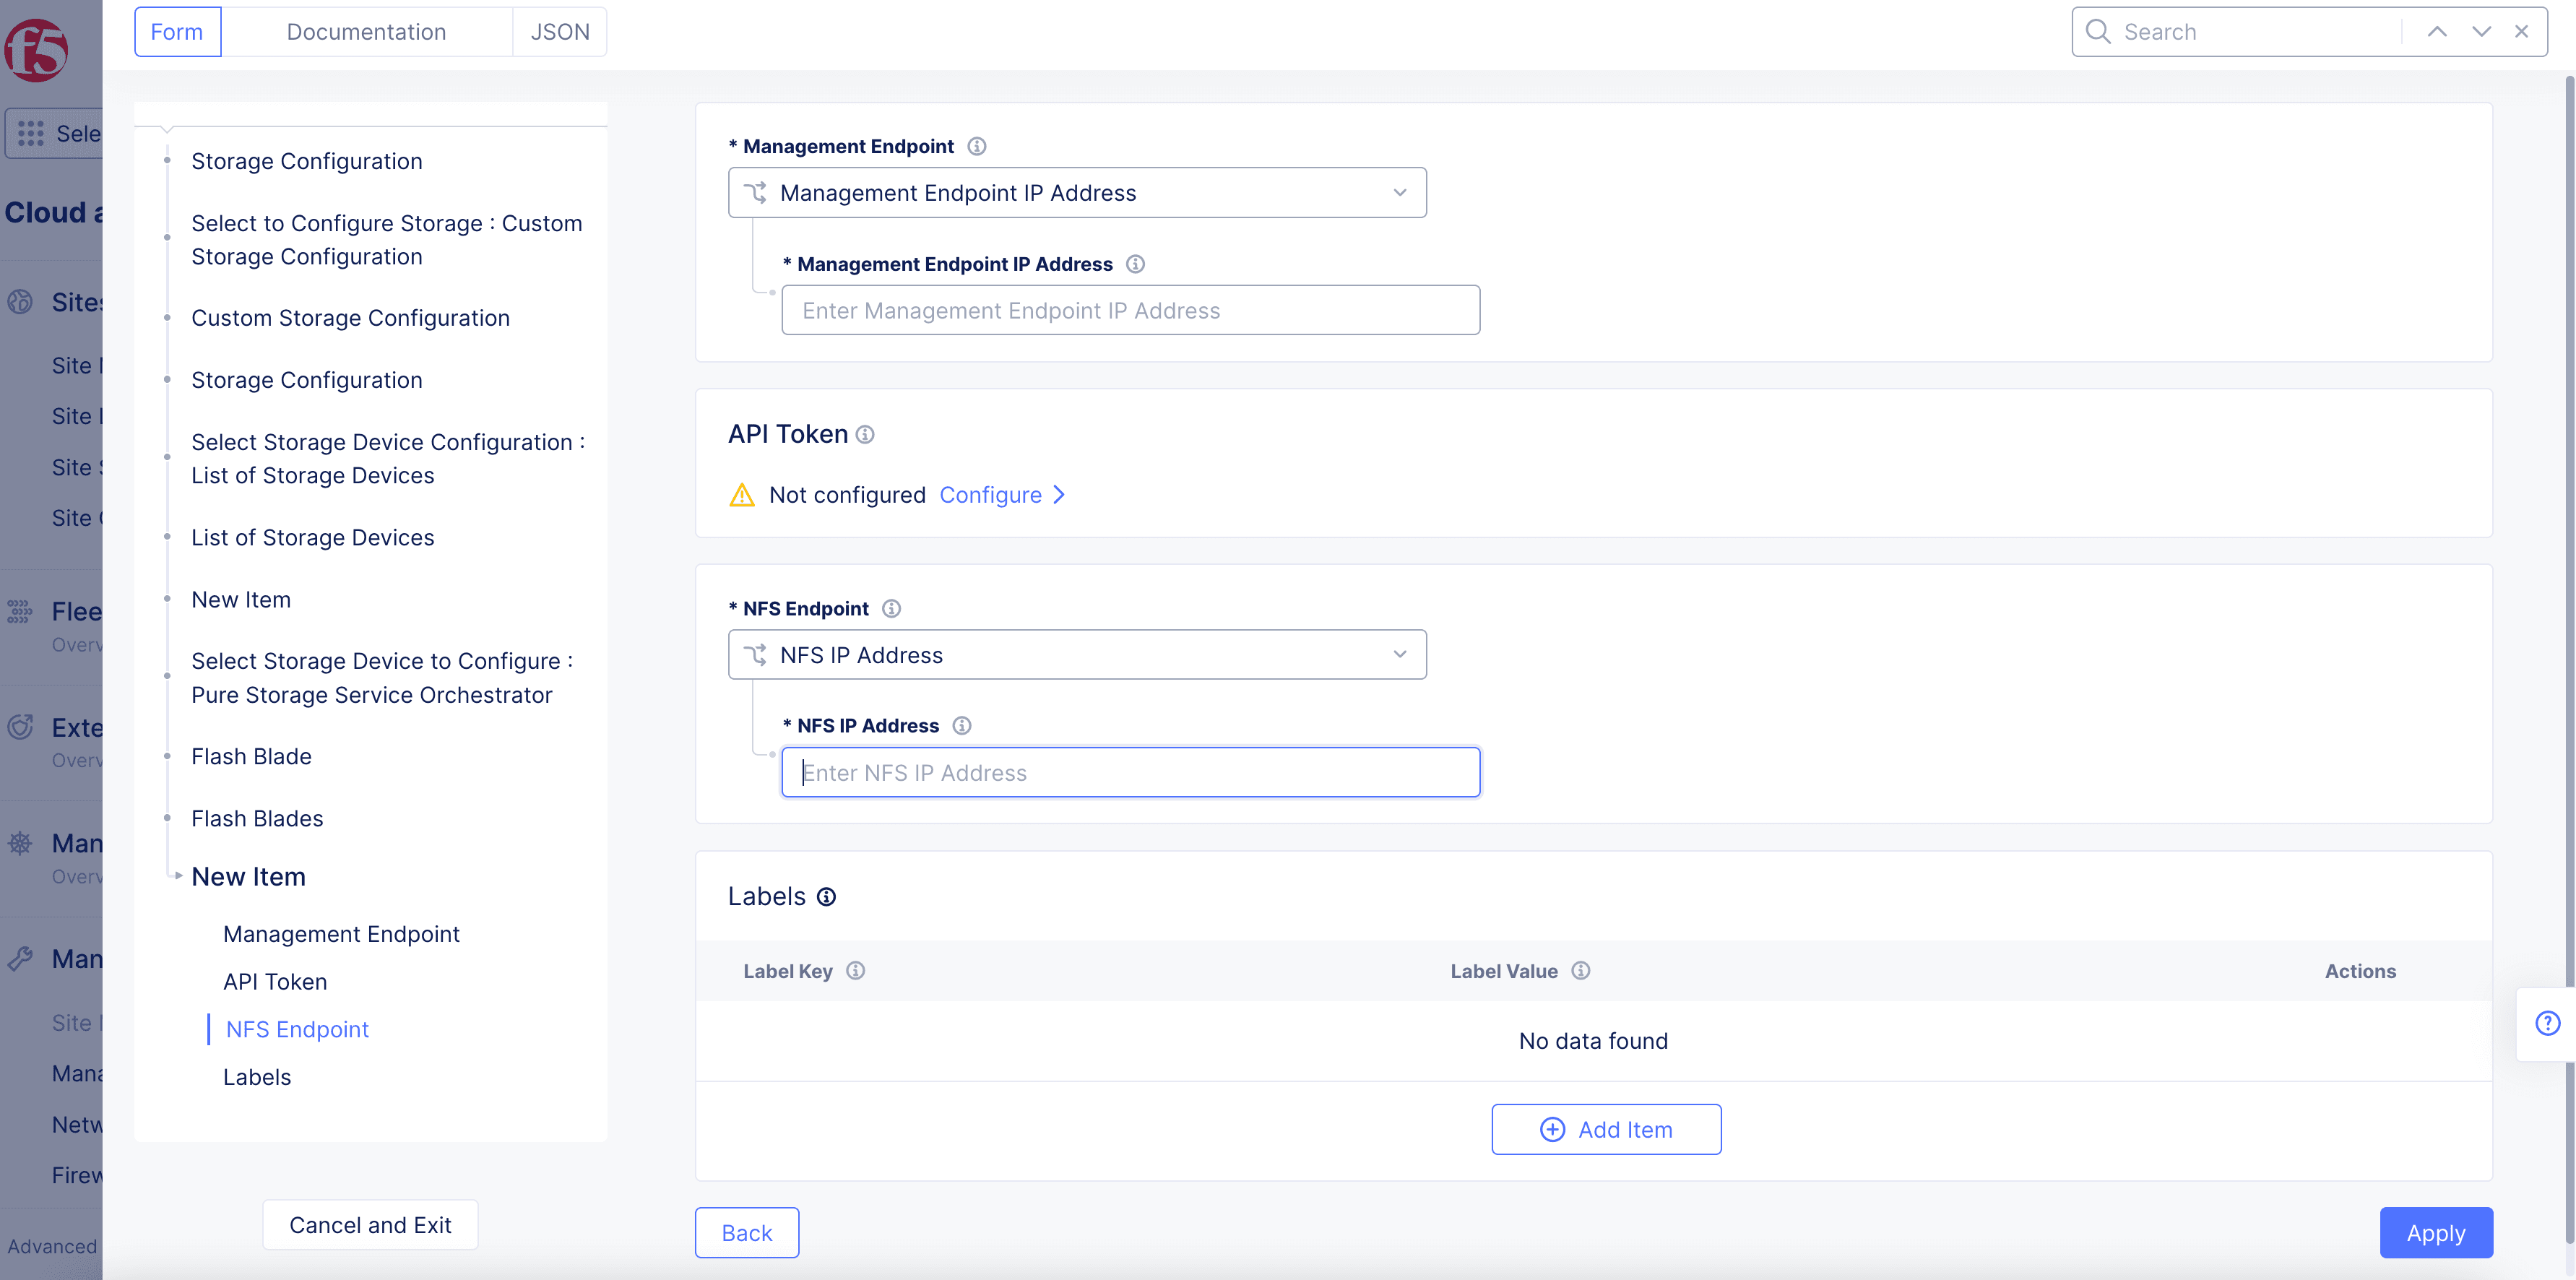Screen dimensions: 2576x1280
Task: Switch to the JSON tab
Action: point(560,32)
